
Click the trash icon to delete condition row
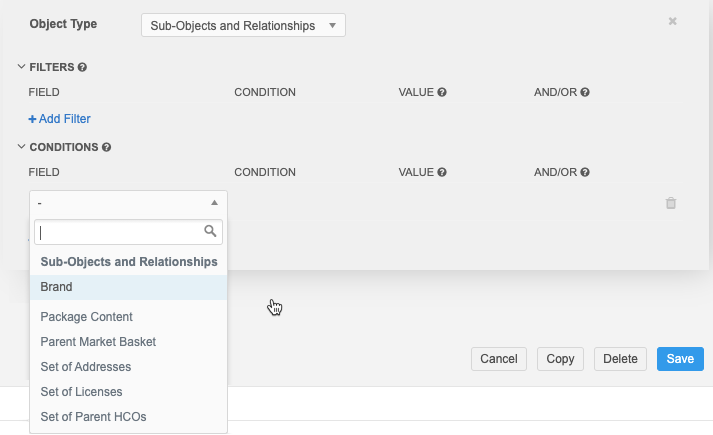click(671, 203)
